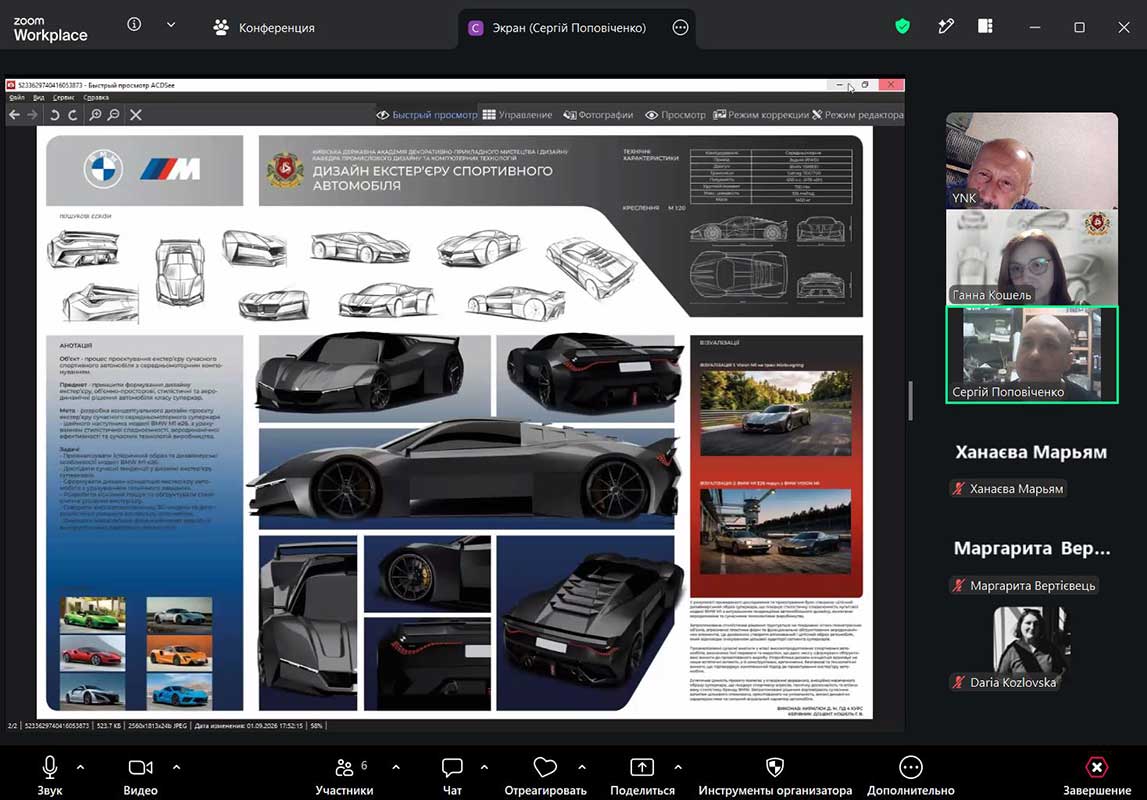Viewport: 1147px width, 800px height.
Task: Open the annotation pen tool
Action: pos(946,27)
